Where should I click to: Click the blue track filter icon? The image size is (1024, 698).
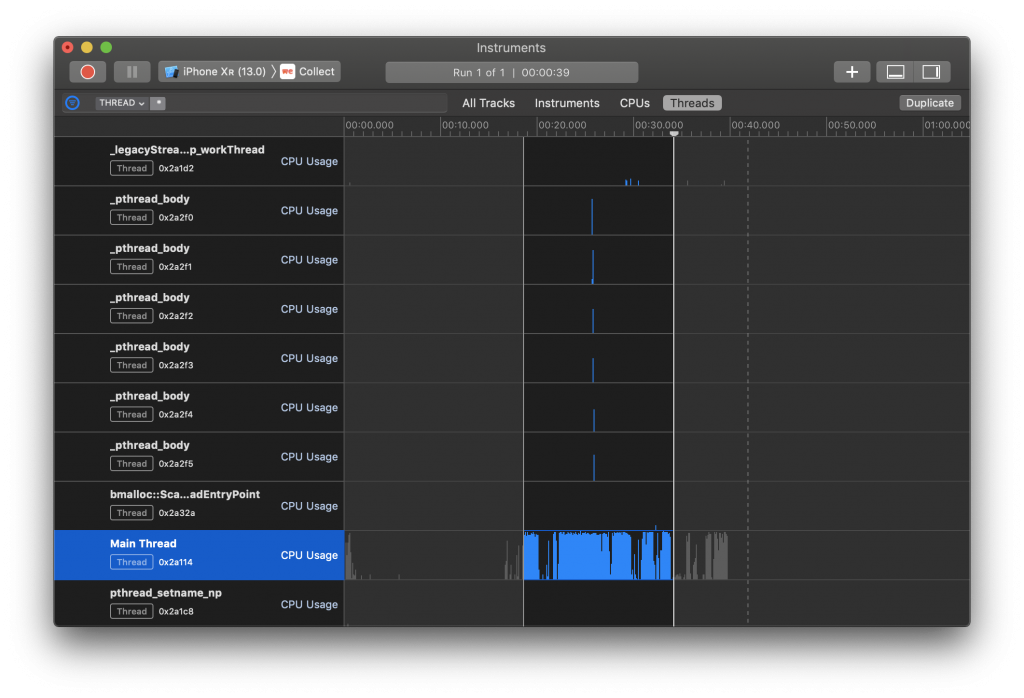tap(72, 103)
